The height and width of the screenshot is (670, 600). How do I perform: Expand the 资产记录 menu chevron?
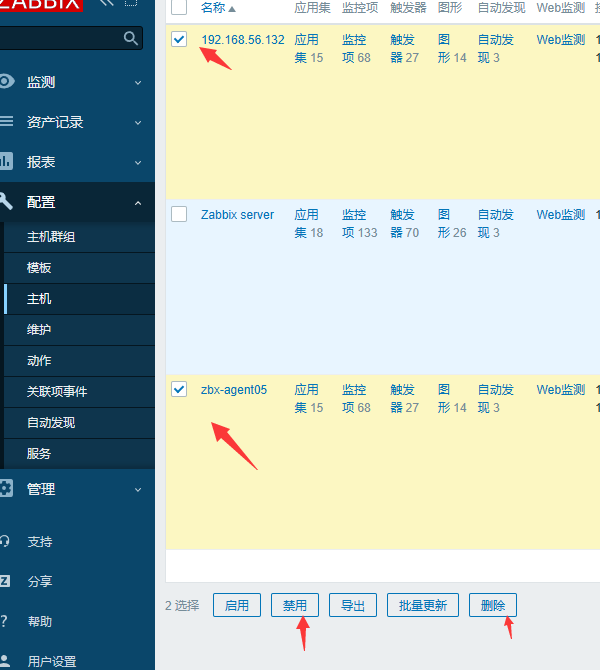coord(138,123)
